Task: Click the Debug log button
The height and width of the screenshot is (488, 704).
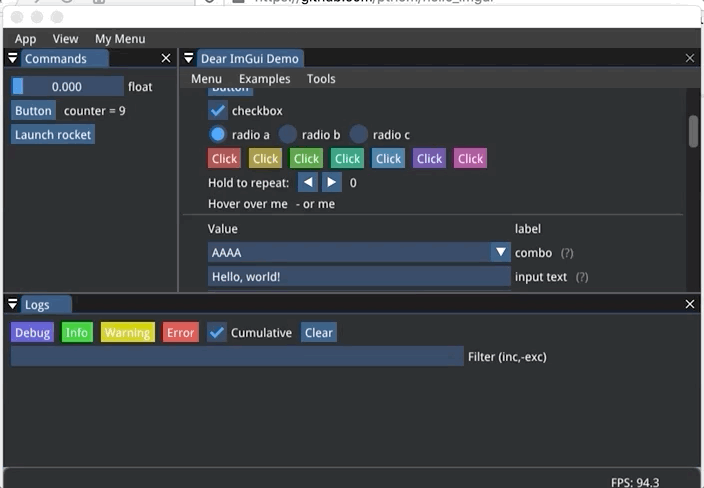Action: 32,332
